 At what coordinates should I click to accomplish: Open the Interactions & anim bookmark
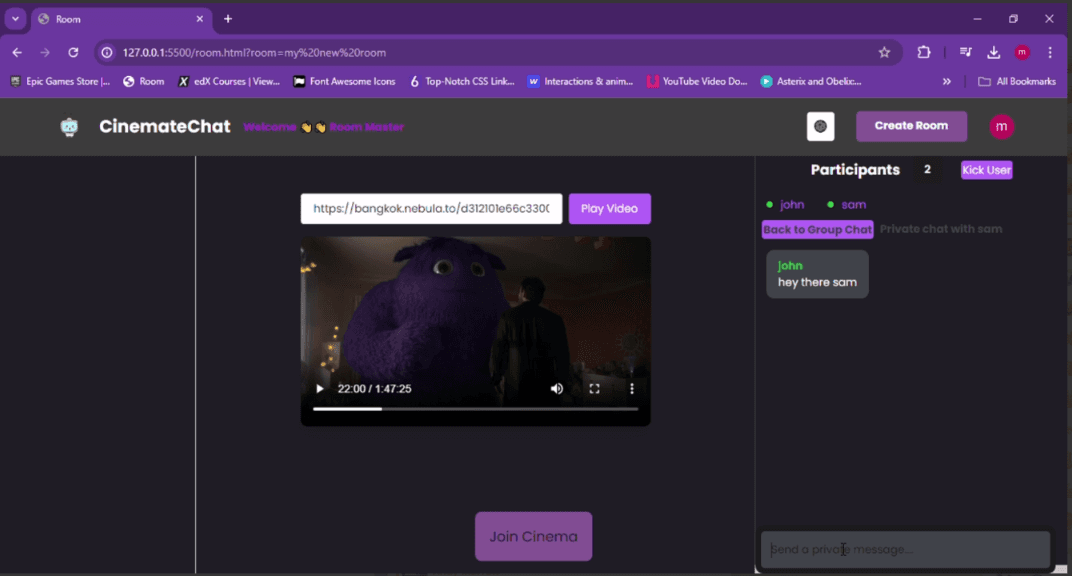tap(580, 81)
